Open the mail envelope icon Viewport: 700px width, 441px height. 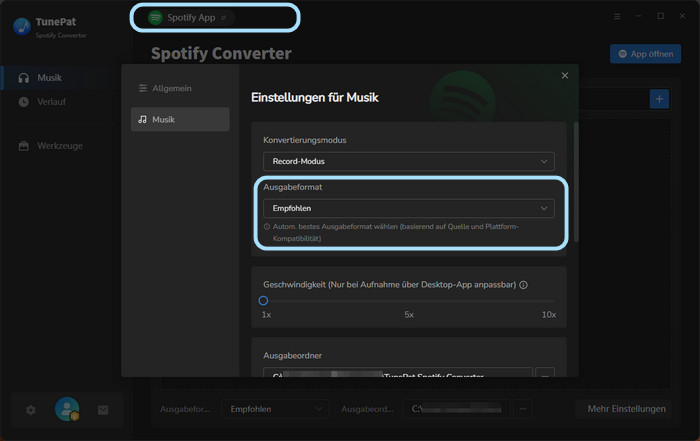103,410
